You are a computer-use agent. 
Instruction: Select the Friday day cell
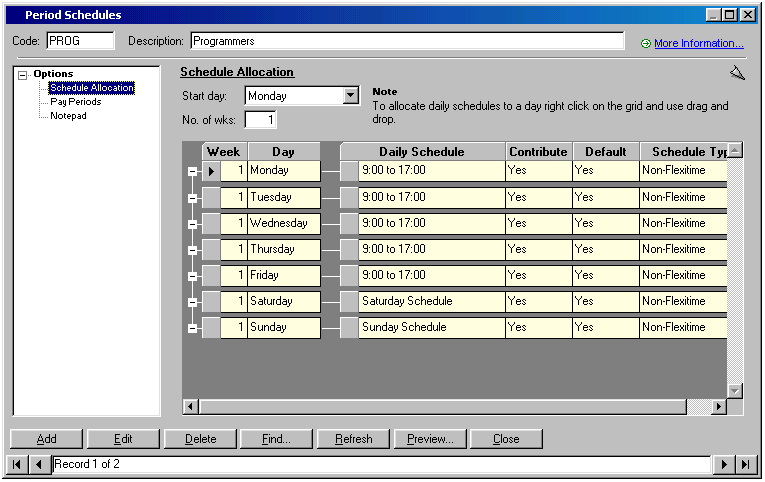[x=284, y=276]
